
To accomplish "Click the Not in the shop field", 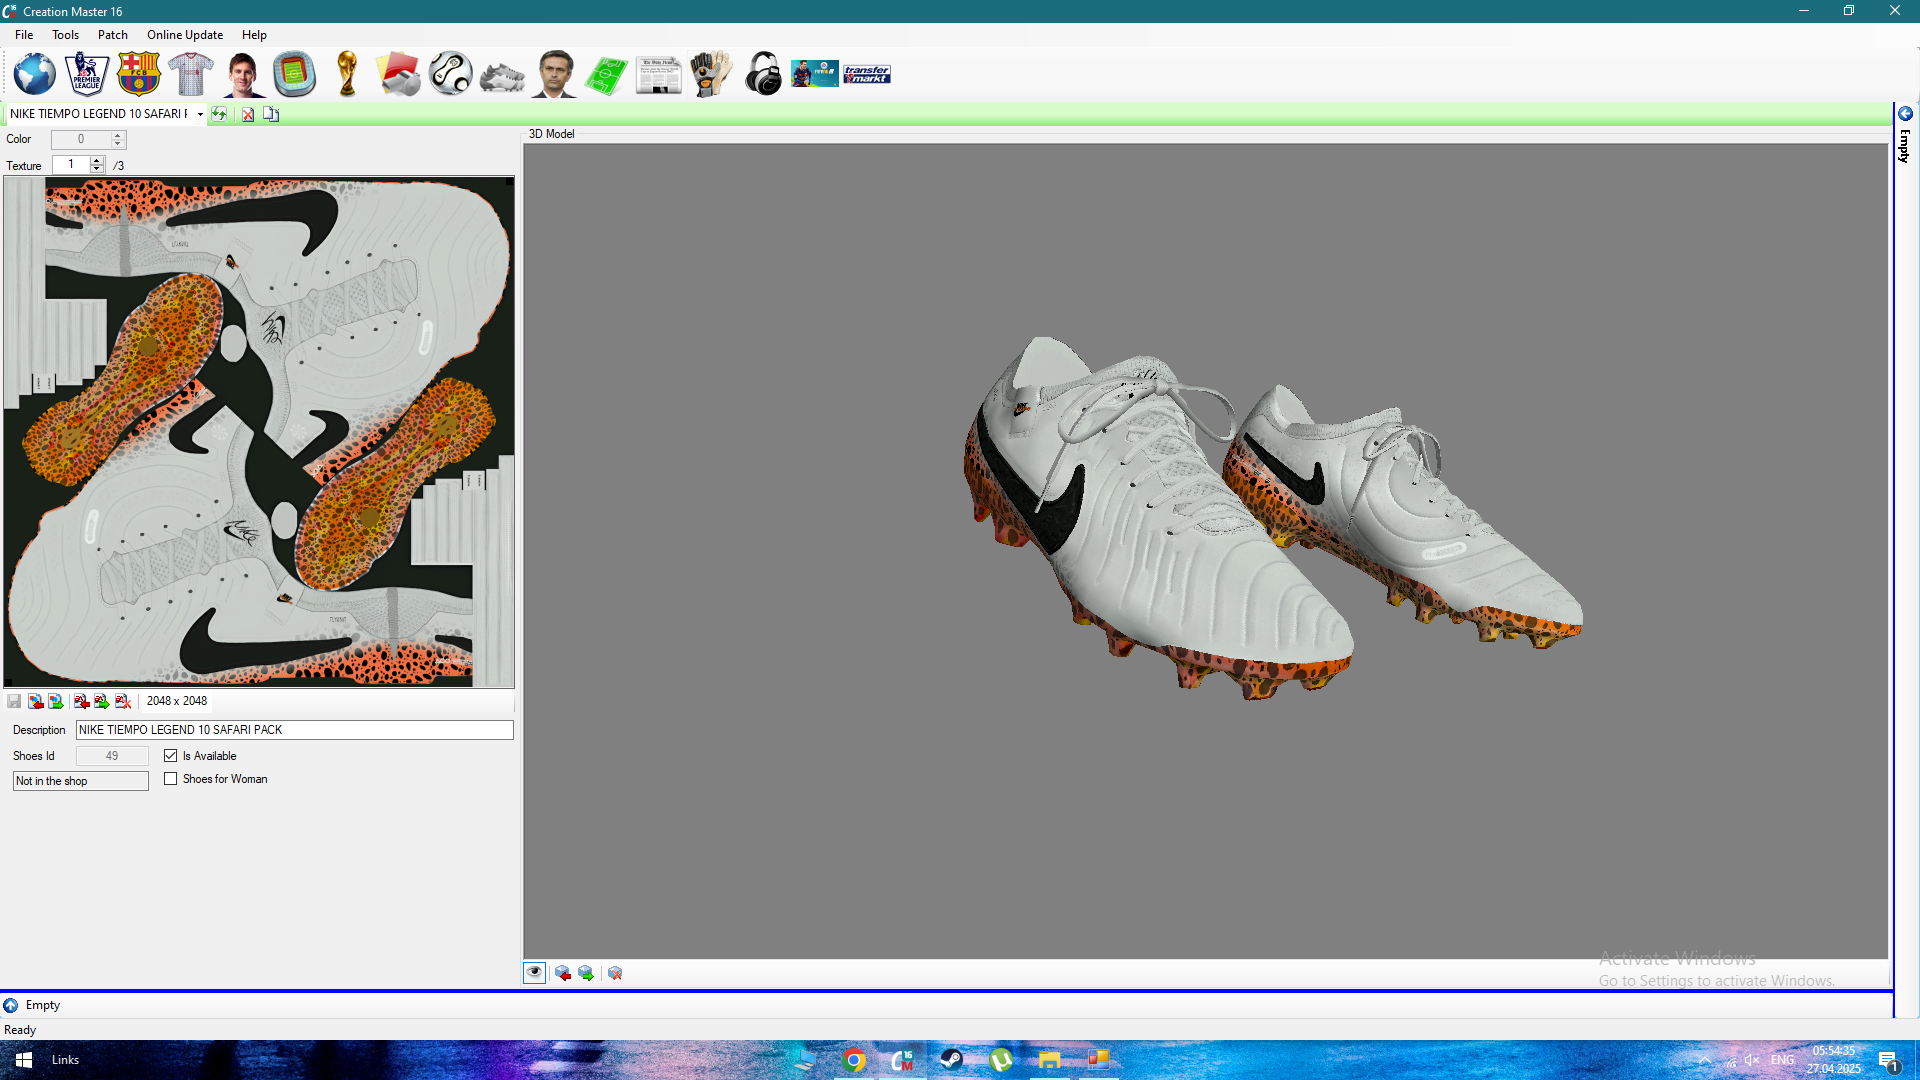I will click(81, 781).
